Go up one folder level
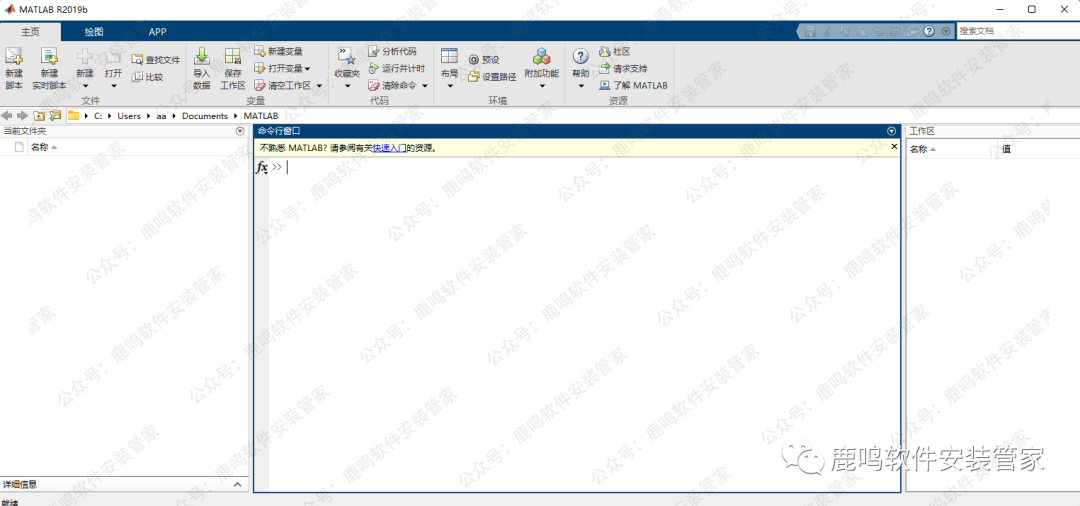 click(x=39, y=116)
